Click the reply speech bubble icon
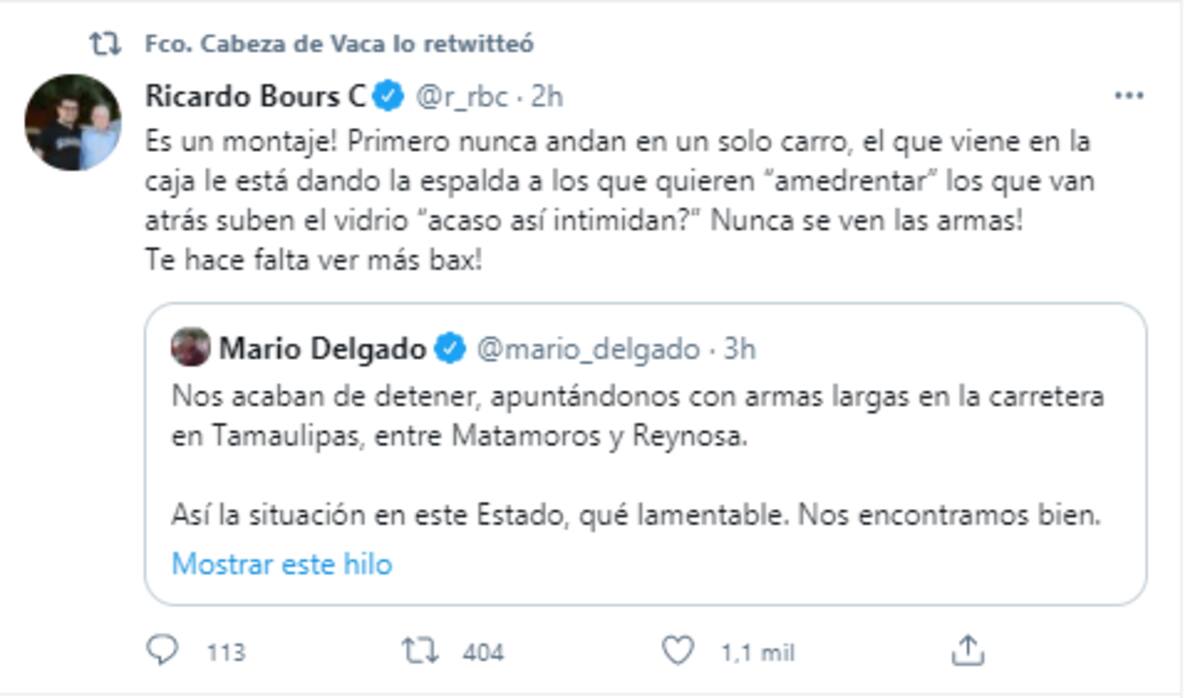 tap(162, 652)
